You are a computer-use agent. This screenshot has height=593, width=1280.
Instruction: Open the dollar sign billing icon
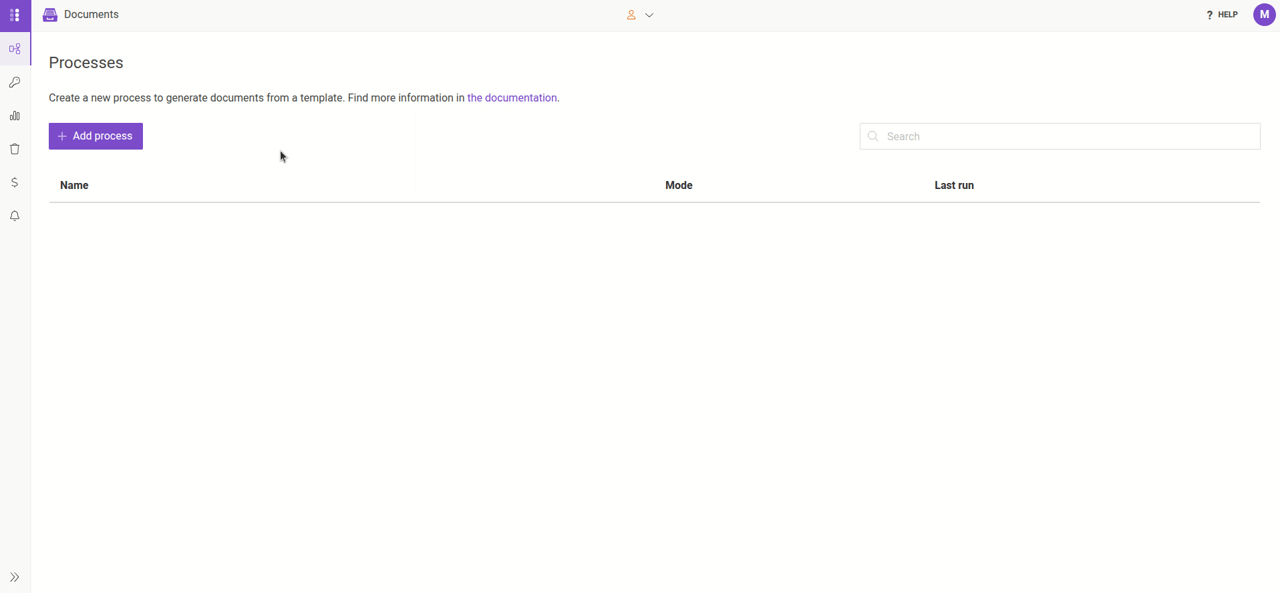(x=15, y=183)
